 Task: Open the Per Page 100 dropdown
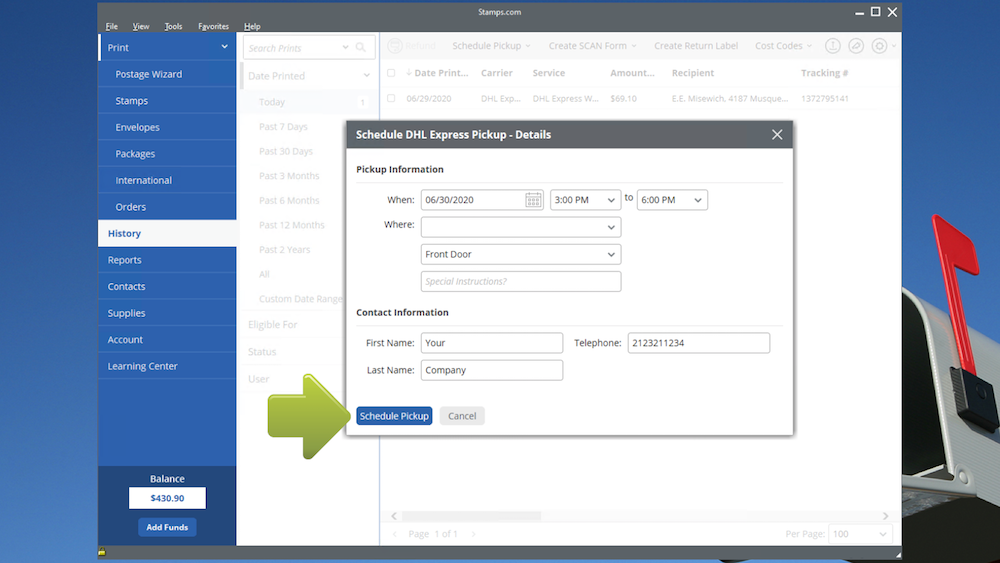pyautogui.click(x=860, y=534)
